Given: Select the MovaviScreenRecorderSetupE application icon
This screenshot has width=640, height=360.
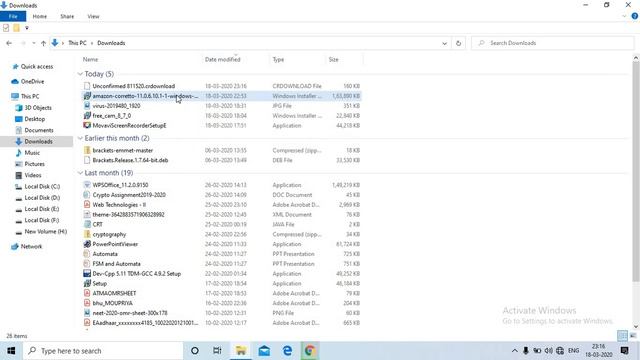Looking at the screenshot, I should point(87,125).
